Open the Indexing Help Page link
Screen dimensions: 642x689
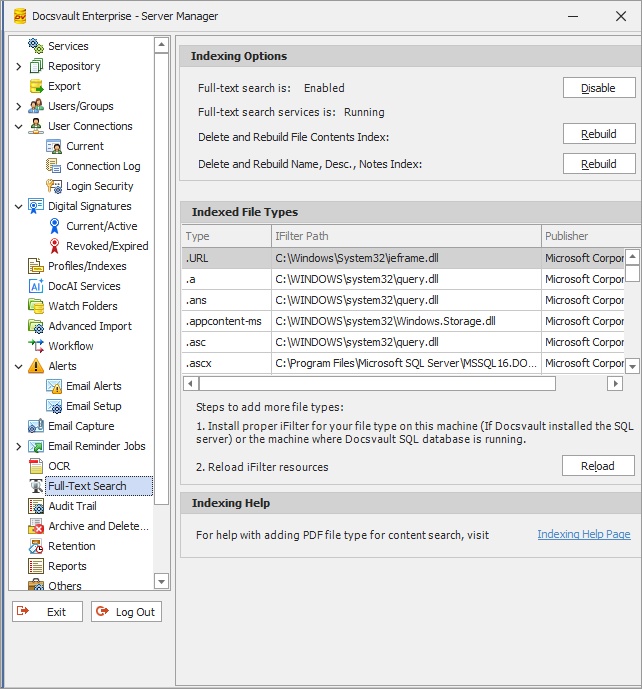coord(584,534)
